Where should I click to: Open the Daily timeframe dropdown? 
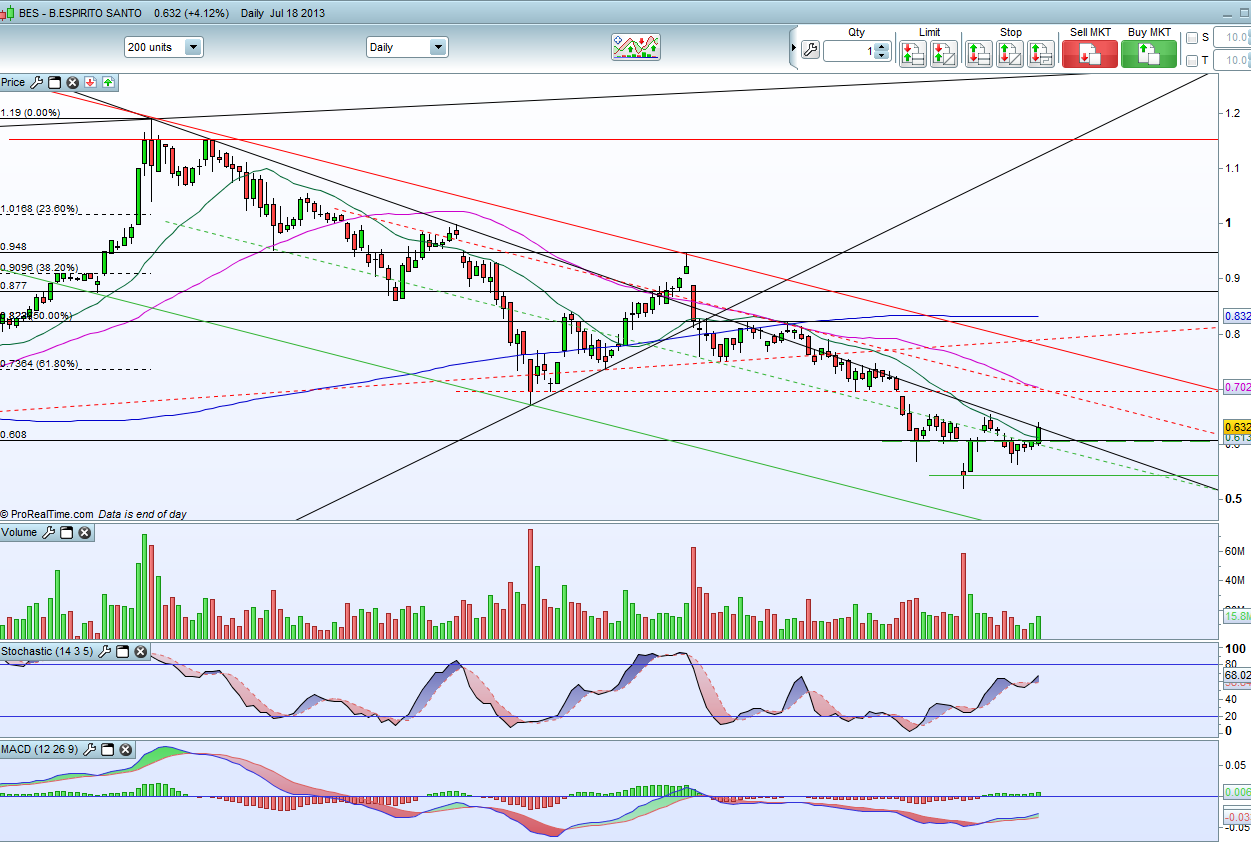(x=407, y=47)
